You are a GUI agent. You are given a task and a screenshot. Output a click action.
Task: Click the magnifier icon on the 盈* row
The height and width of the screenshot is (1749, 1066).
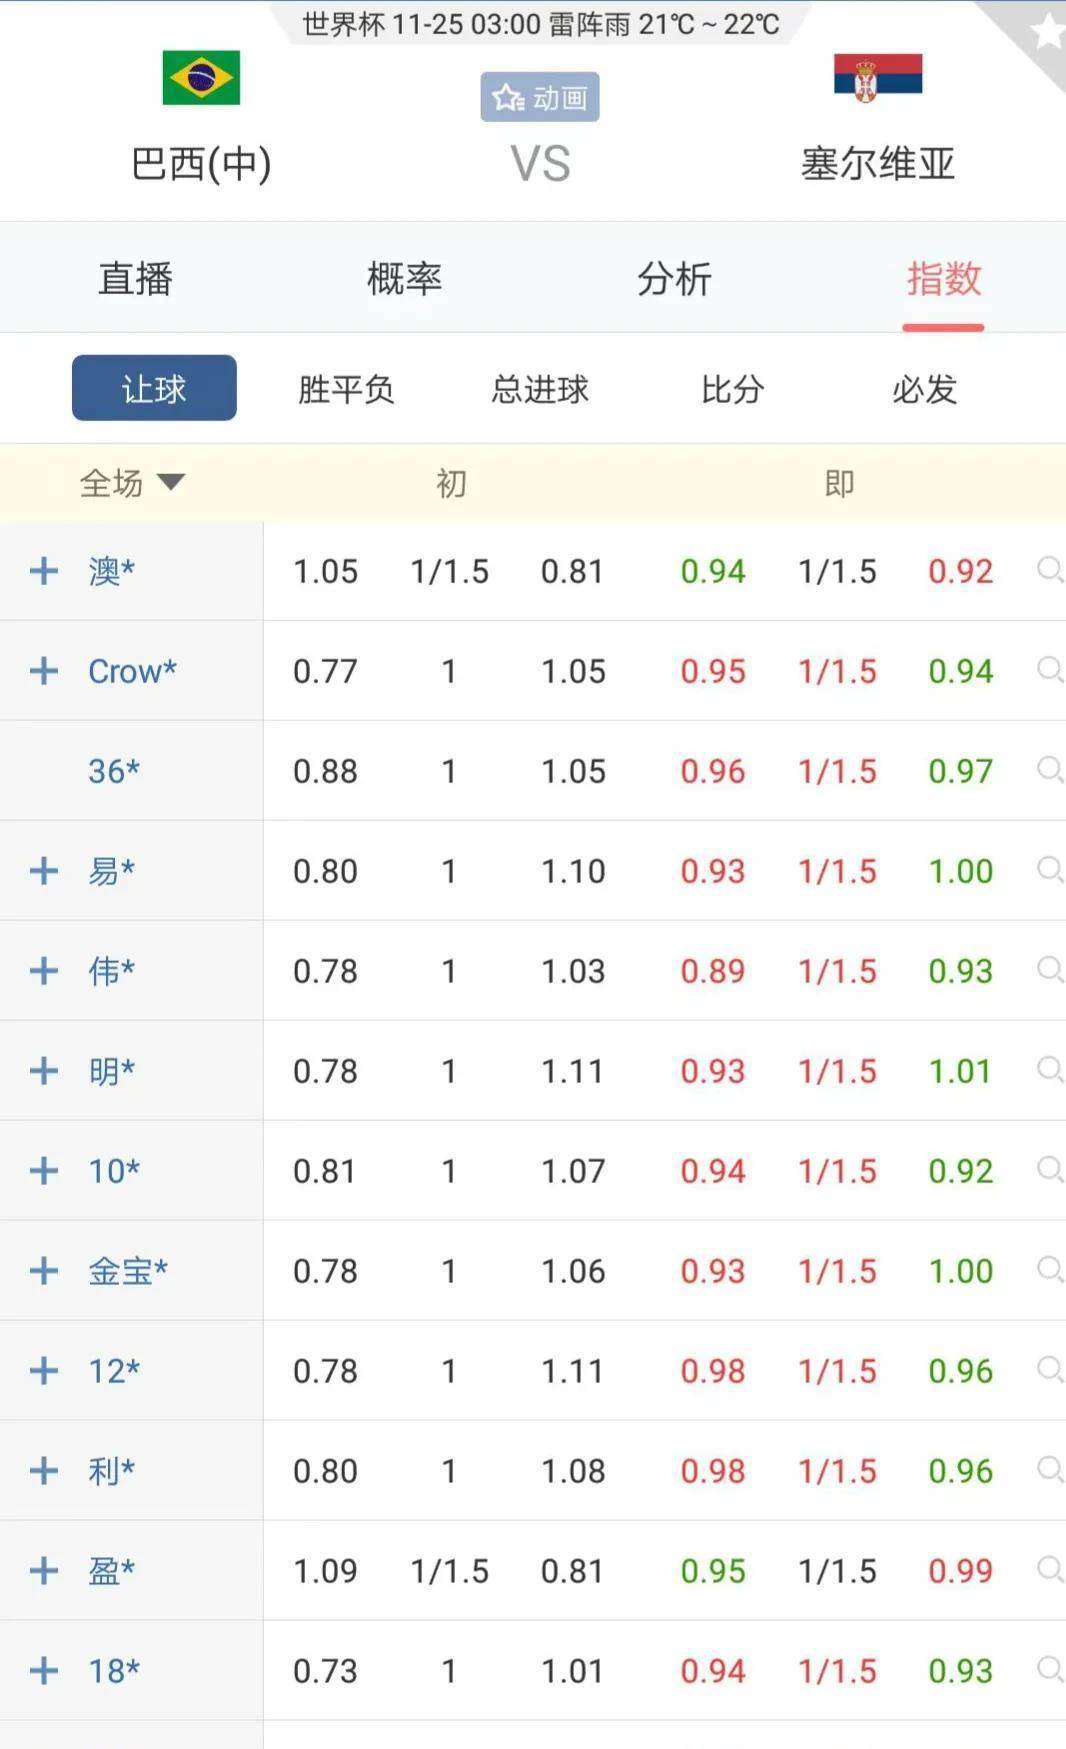coord(1048,1570)
